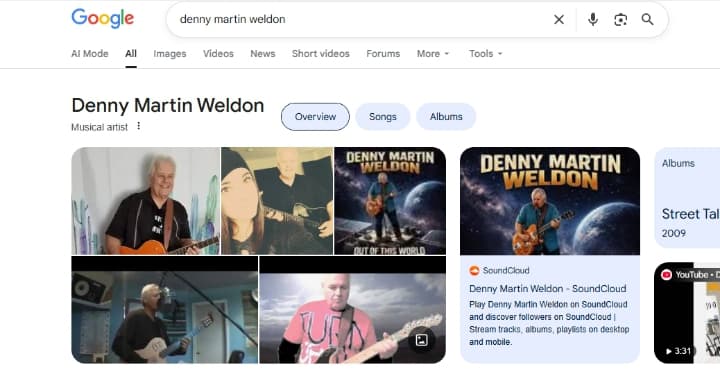Switch to AI Mode tab

click(x=90, y=54)
